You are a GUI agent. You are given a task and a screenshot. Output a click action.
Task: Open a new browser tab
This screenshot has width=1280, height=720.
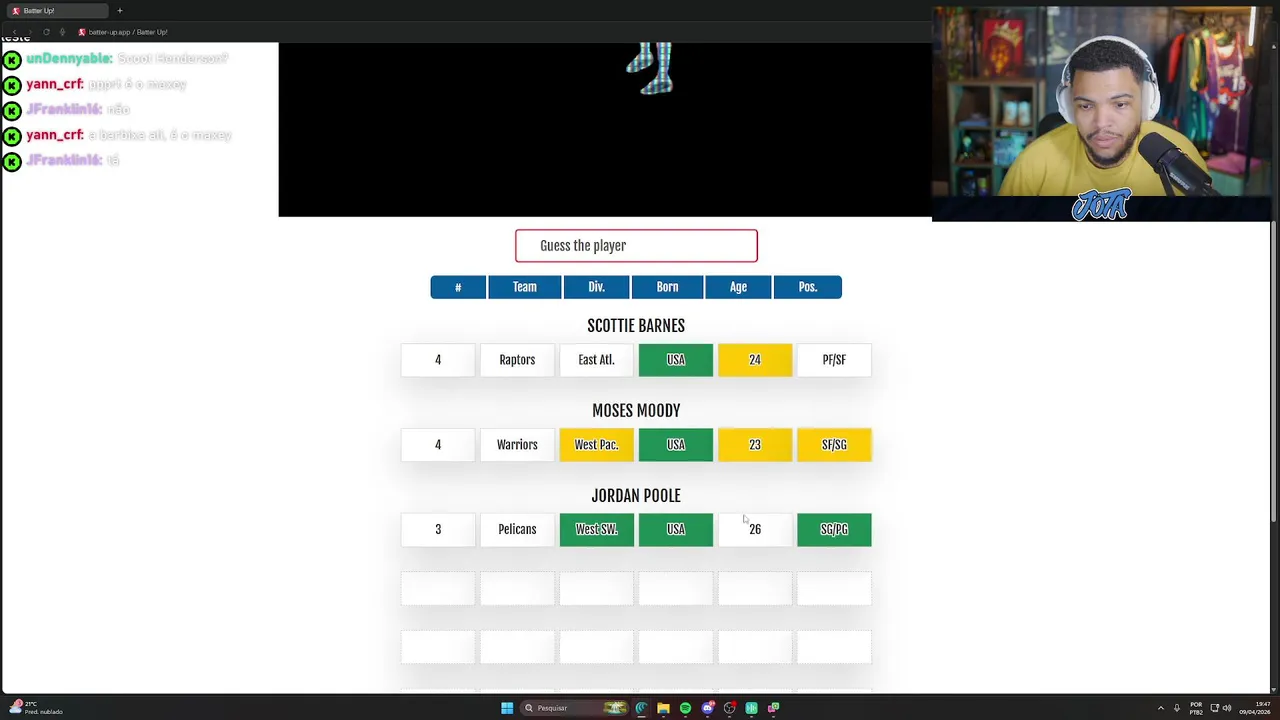pos(119,11)
